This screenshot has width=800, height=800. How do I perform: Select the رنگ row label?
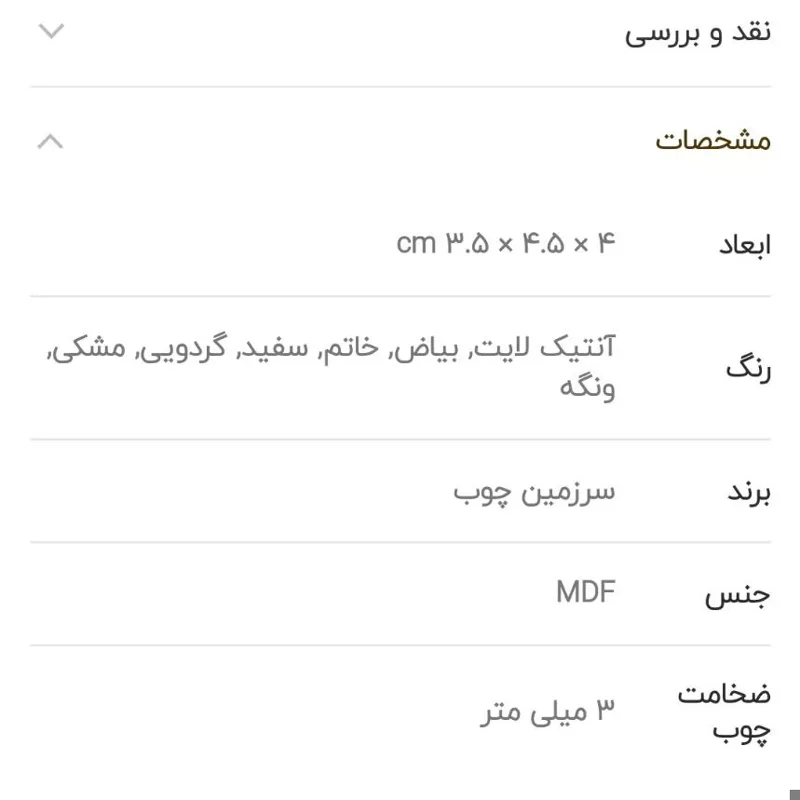click(749, 369)
